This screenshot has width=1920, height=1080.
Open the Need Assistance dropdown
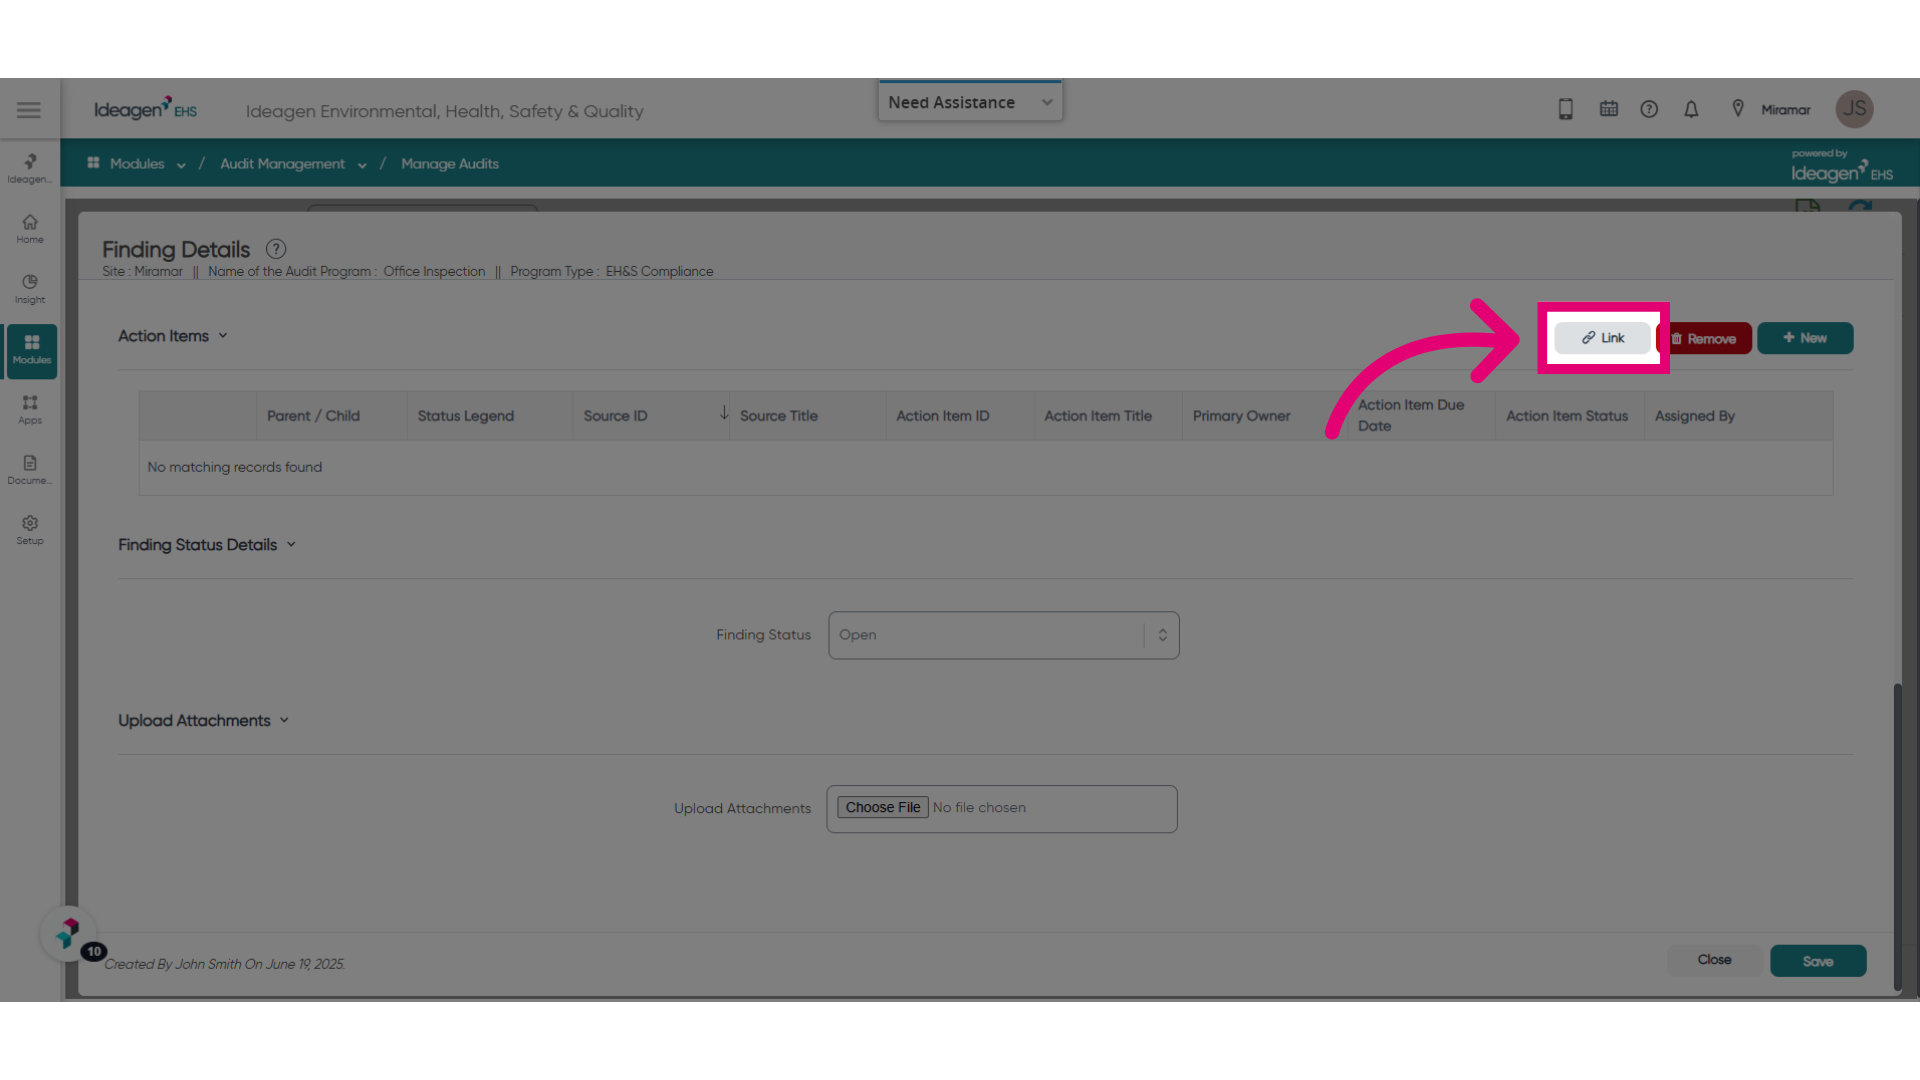[970, 102]
